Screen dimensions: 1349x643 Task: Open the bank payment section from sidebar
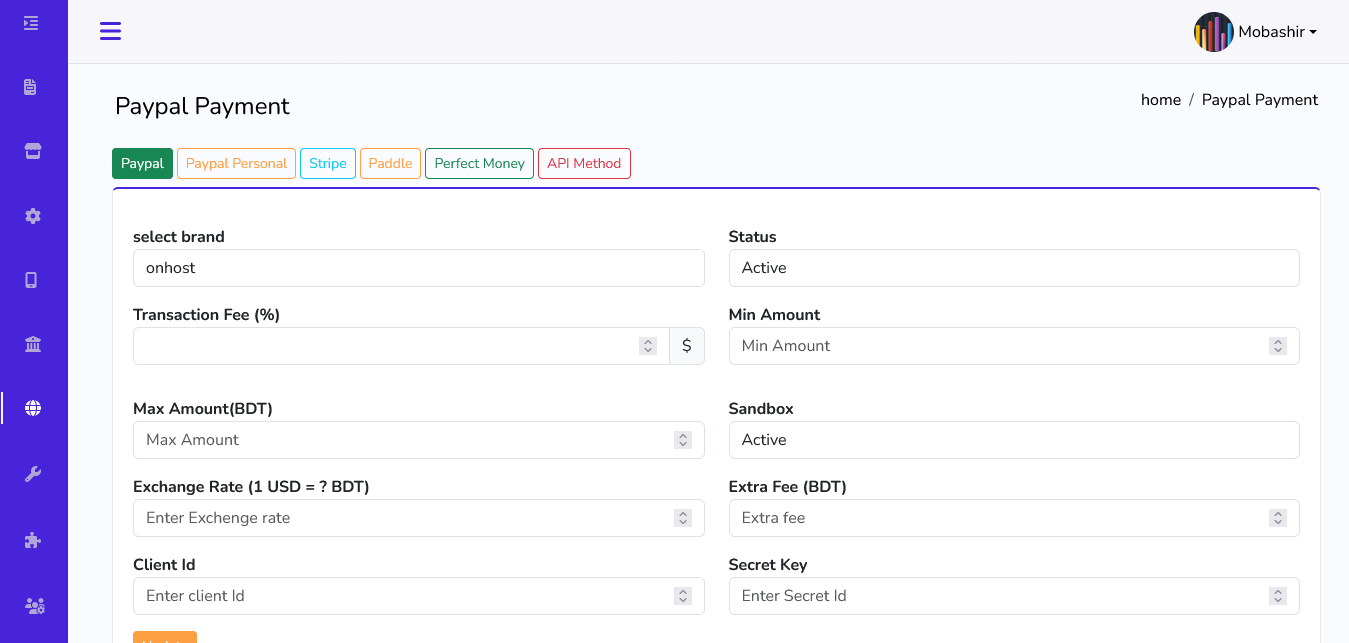[33, 343]
